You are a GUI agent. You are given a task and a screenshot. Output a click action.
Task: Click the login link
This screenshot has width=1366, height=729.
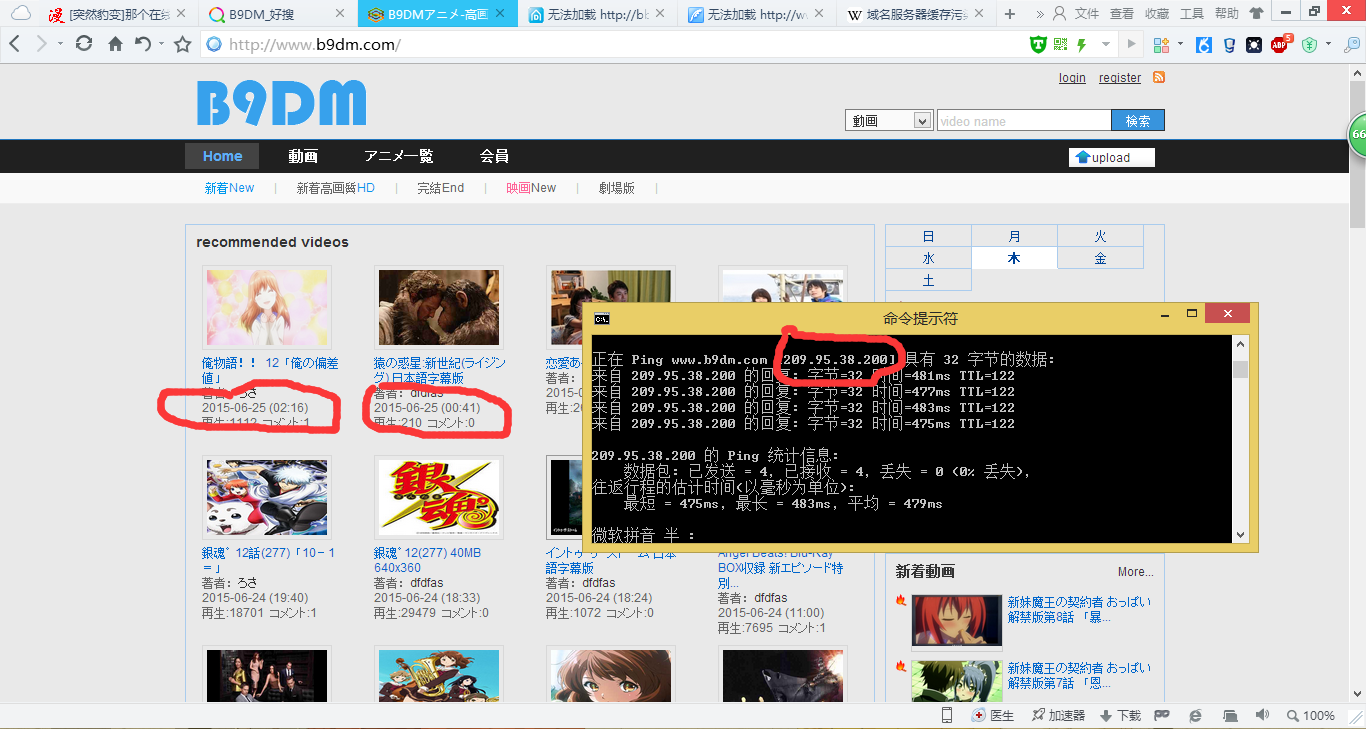click(x=1072, y=78)
